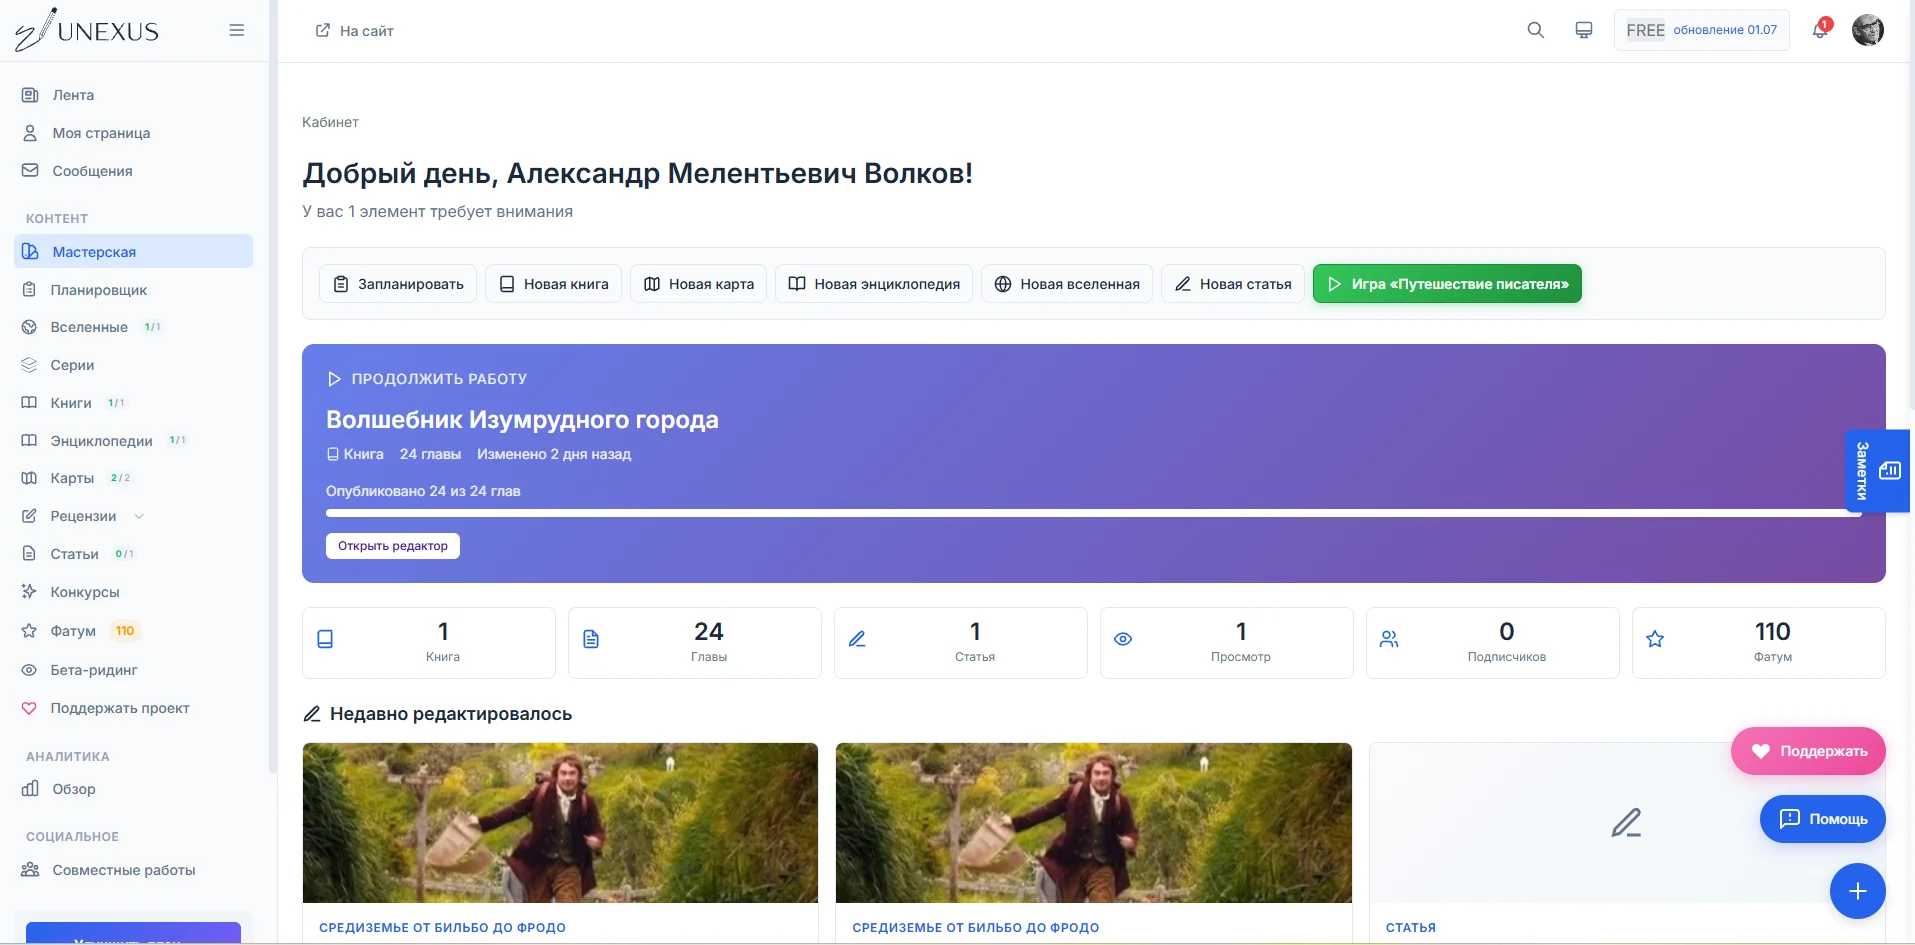The image size is (1915, 945).
Task: Open the search magnifier in the header
Action: click(1536, 30)
